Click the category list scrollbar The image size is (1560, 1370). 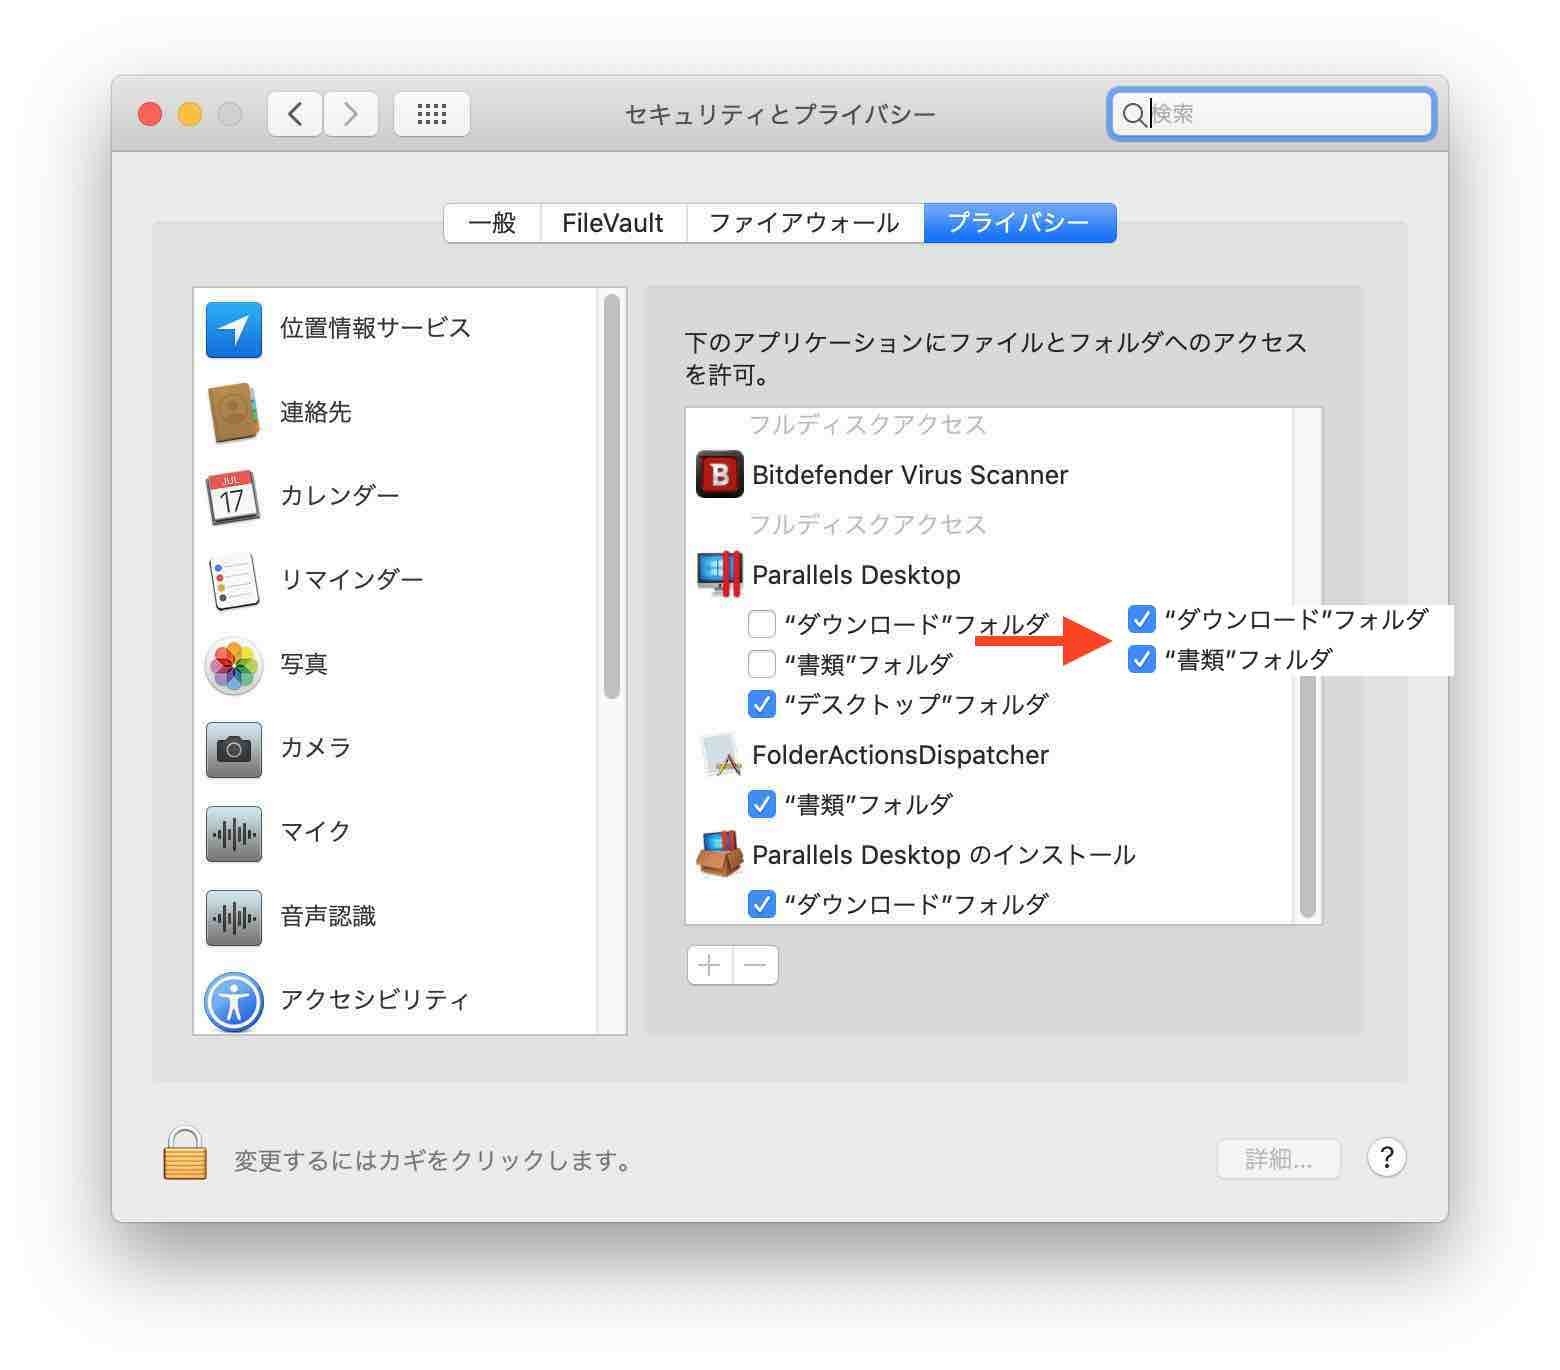coord(612,497)
